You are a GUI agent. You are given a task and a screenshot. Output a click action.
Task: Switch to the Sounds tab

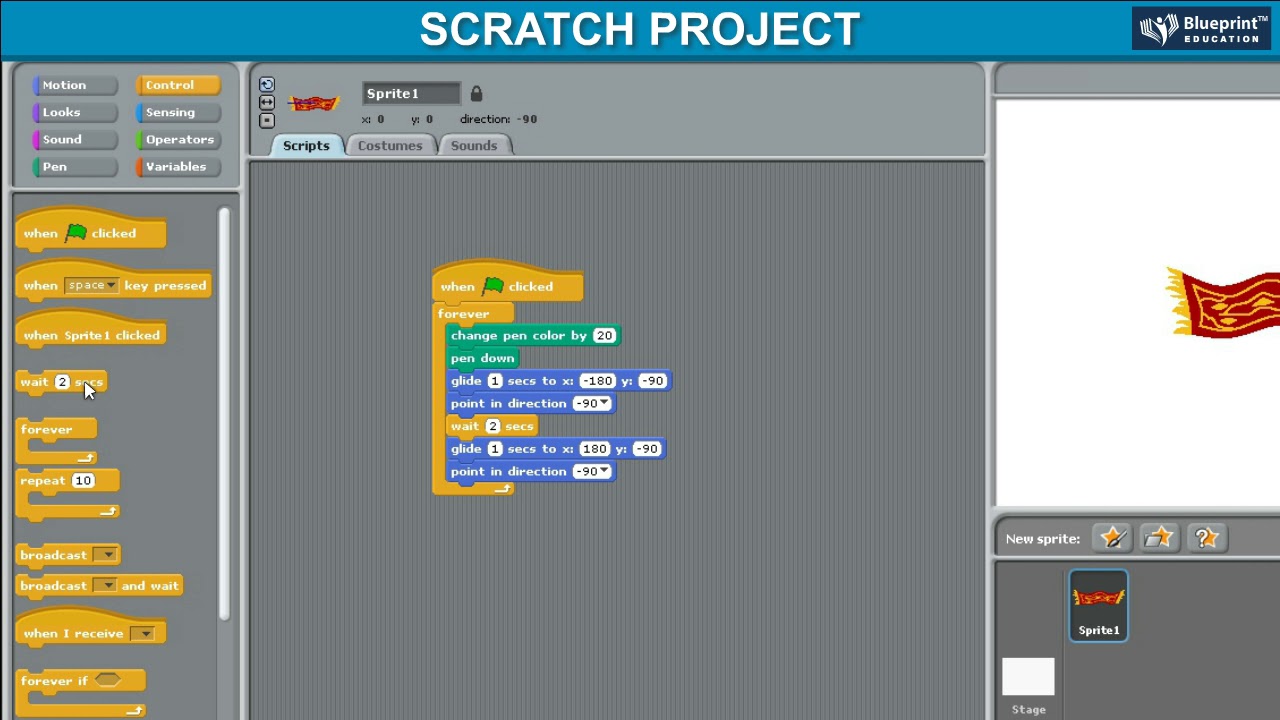474,146
